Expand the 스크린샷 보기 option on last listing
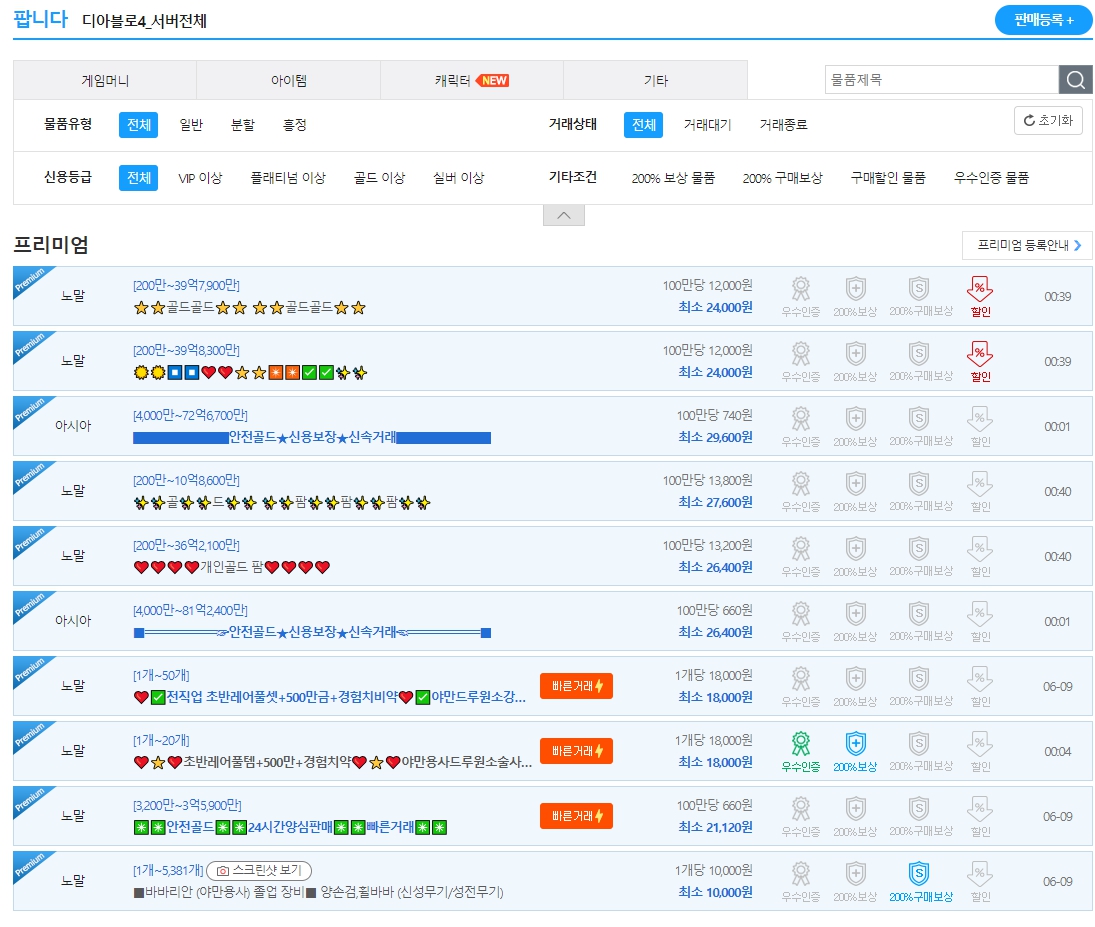Viewport: 1095px width, 927px height. [x=256, y=870]
